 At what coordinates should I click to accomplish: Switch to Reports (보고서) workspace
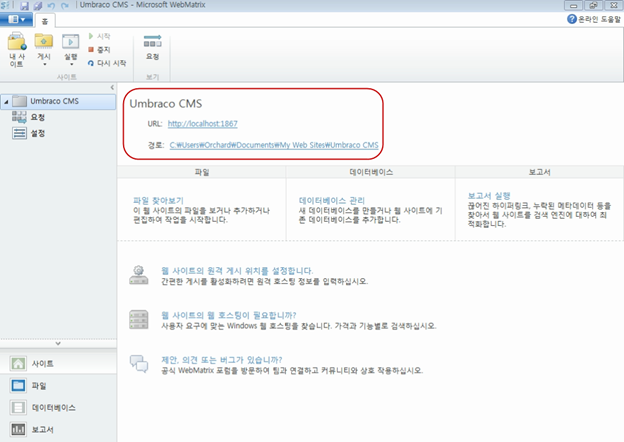[58, 429]
